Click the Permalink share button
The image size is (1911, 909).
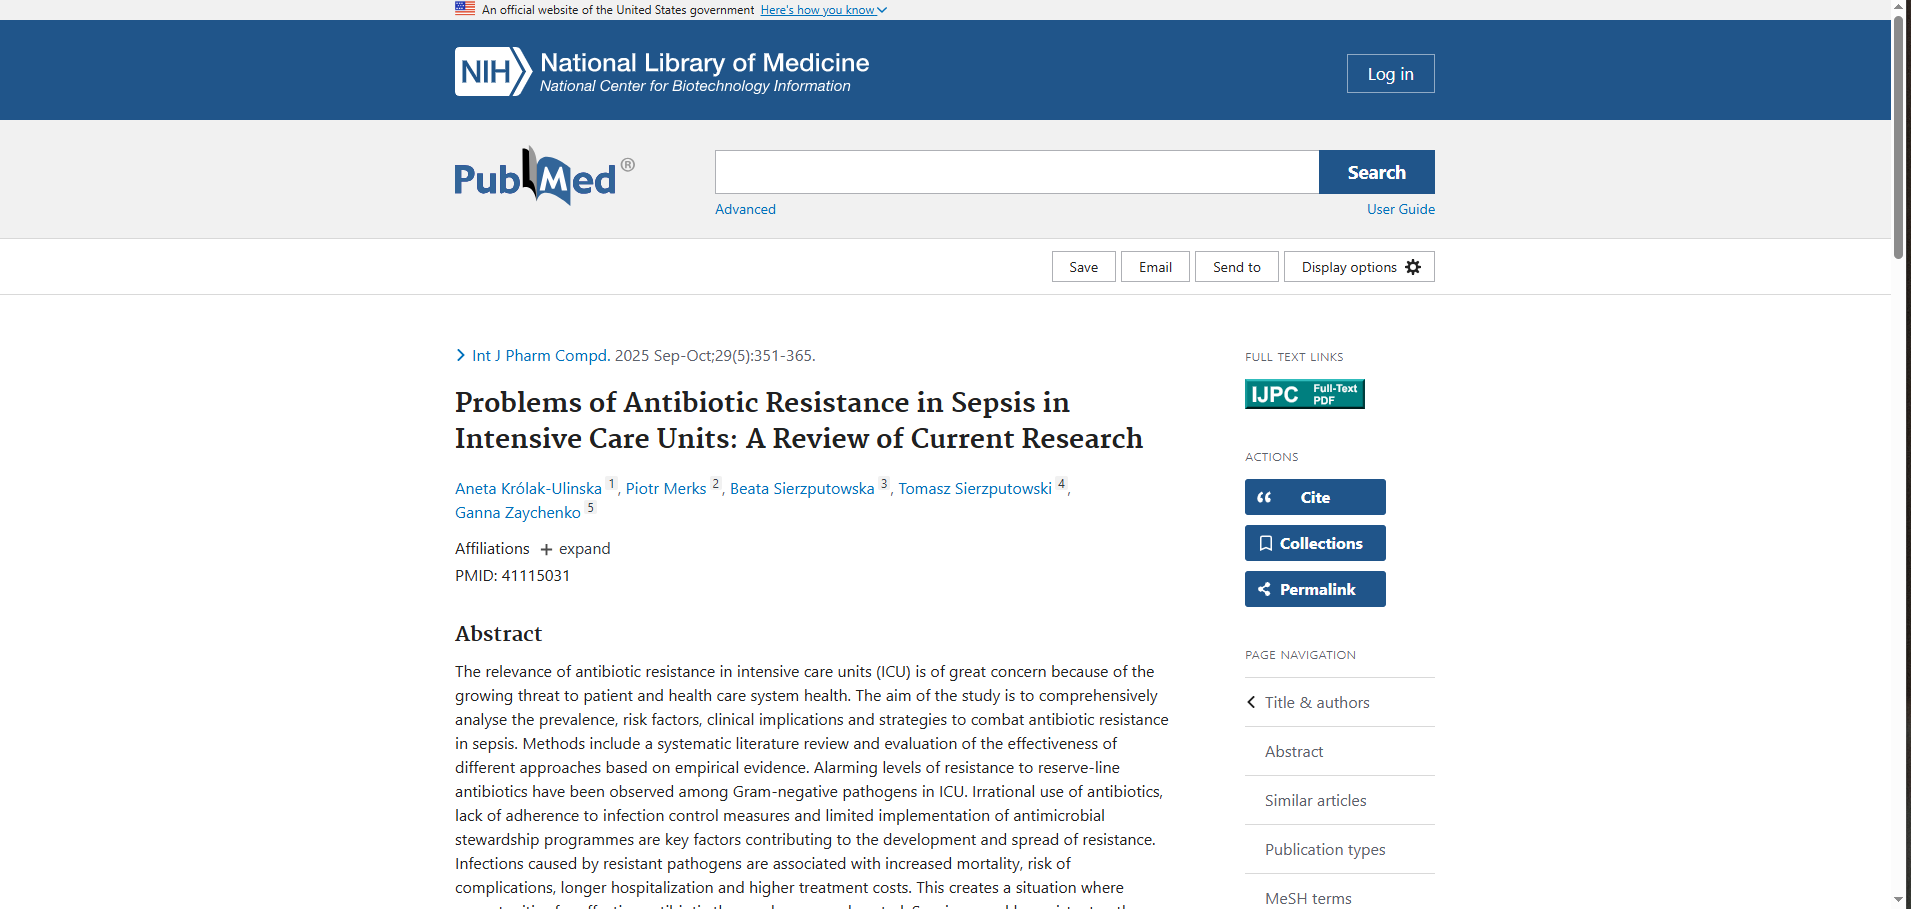click(x=1314, y=589)
